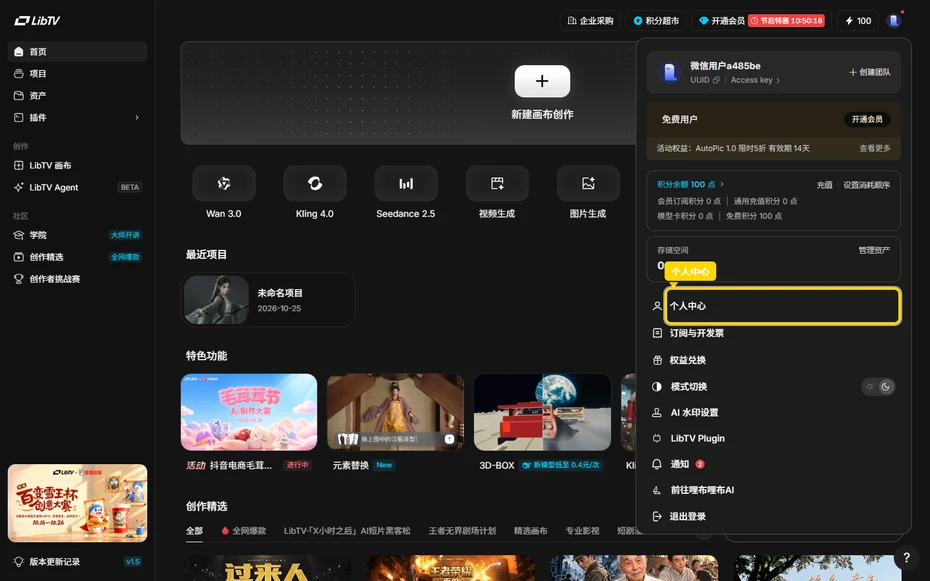Click 前往哩布哩布AI menu entry
The image size is (930, 581).
[x=773, y=490]
